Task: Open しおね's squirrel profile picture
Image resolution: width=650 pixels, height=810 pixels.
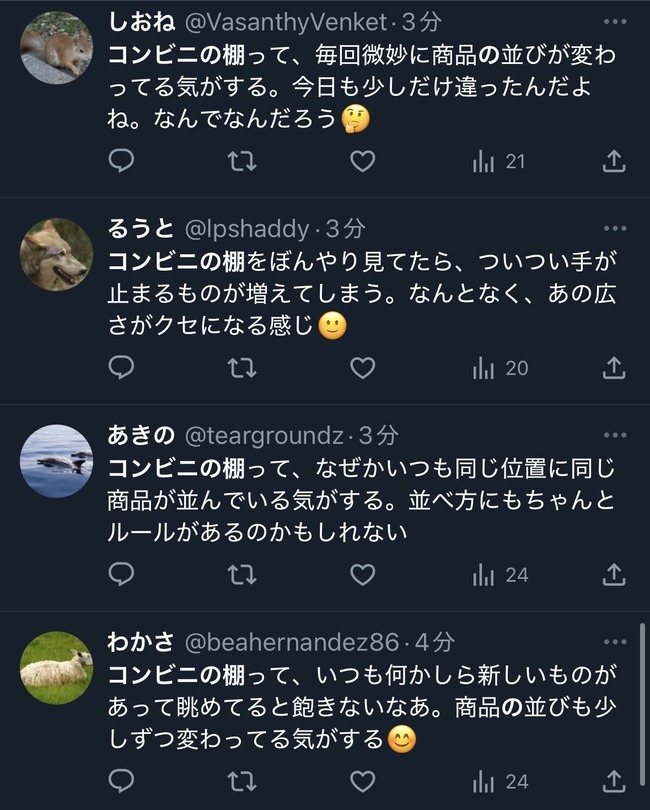Action: [56, 48]
